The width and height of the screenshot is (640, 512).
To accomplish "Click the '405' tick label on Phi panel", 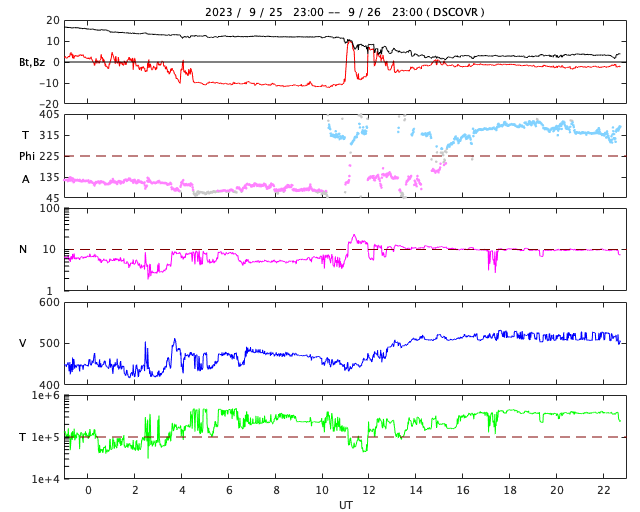I will pyautogui.click(x=49, y=115).
